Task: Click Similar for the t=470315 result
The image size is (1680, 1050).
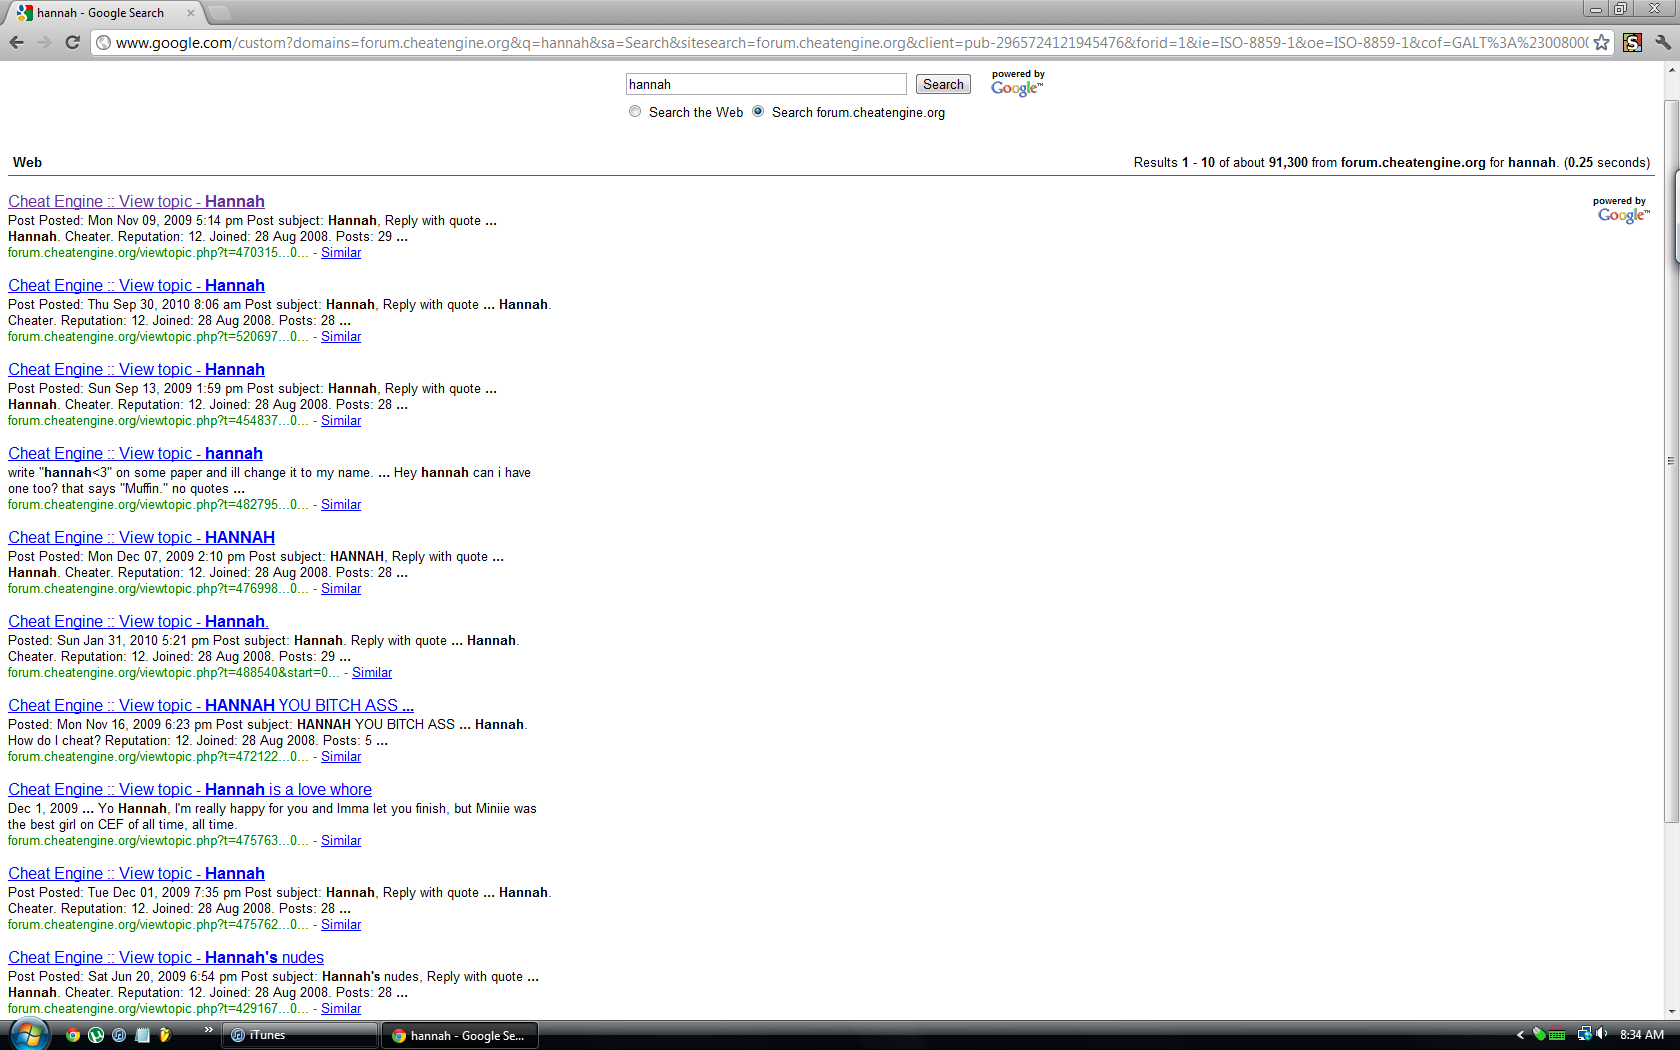Action: click(x=341, y=253)
